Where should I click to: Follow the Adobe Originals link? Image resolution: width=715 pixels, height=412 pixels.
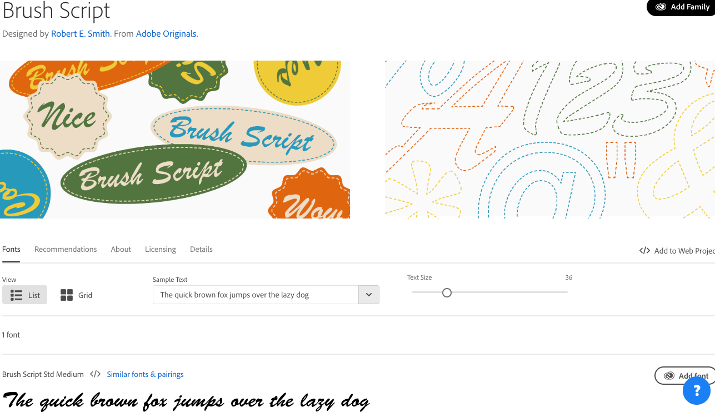click(x=166, y=34)
